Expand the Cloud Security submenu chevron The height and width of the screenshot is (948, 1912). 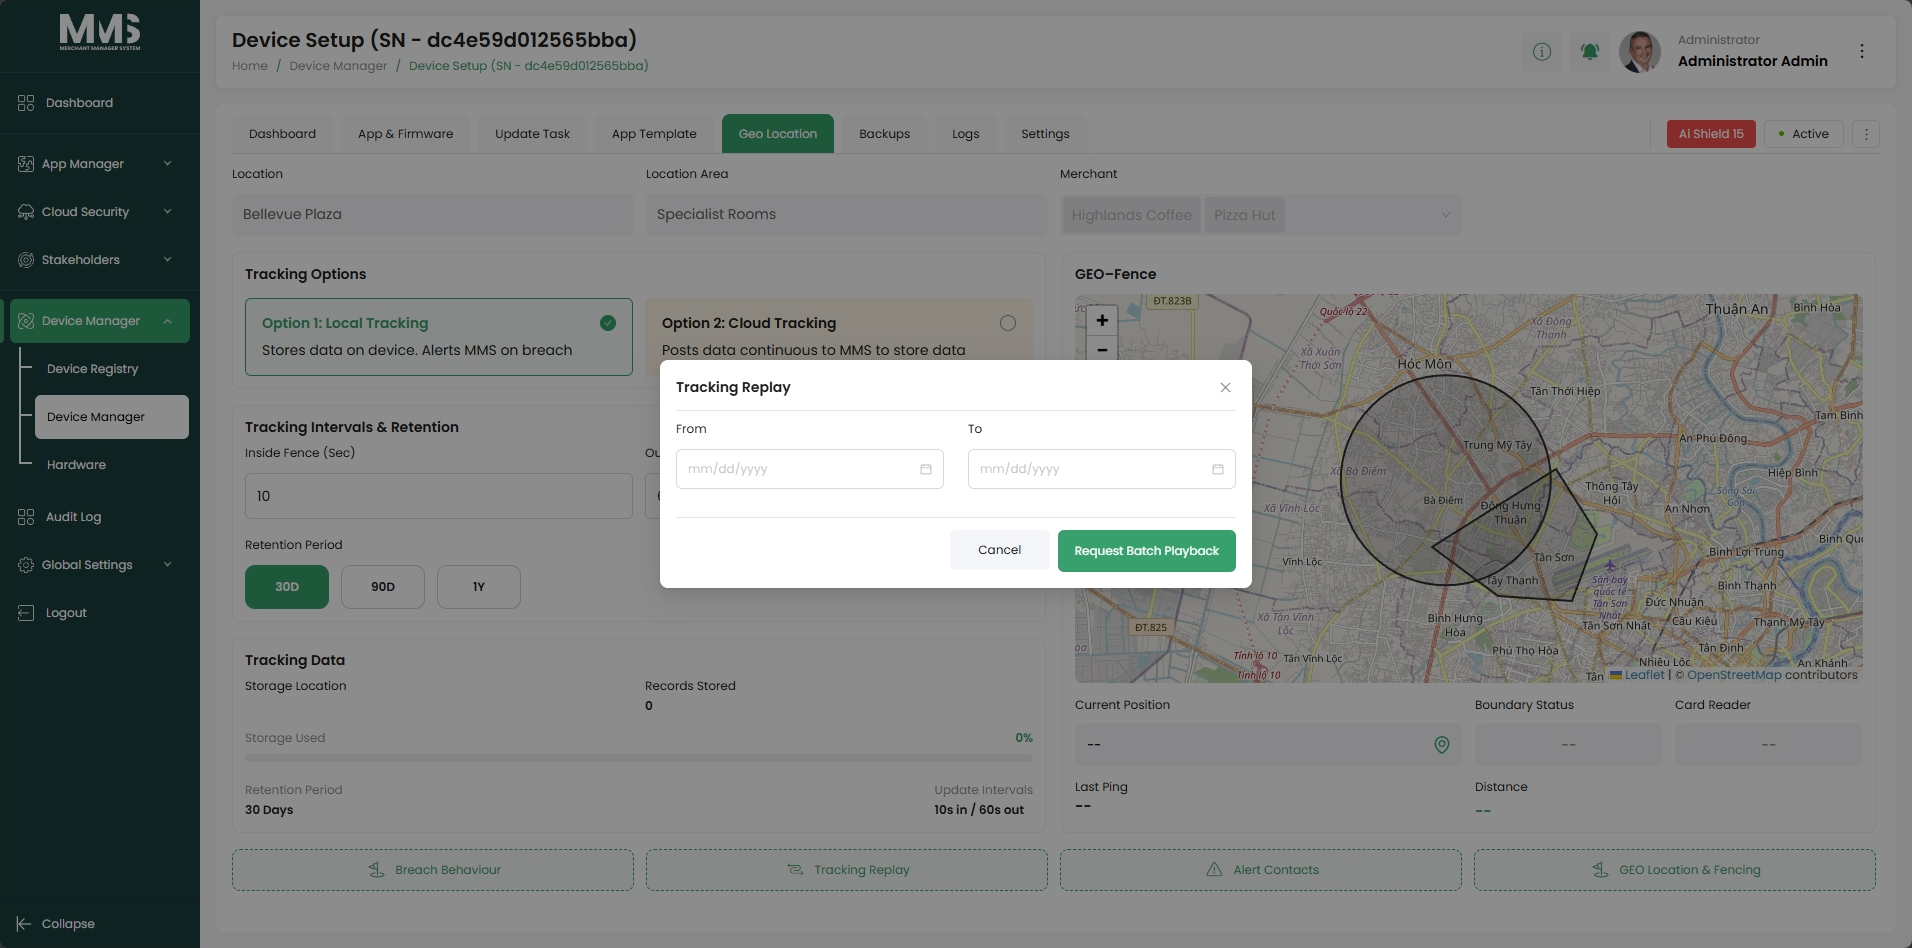167,212
